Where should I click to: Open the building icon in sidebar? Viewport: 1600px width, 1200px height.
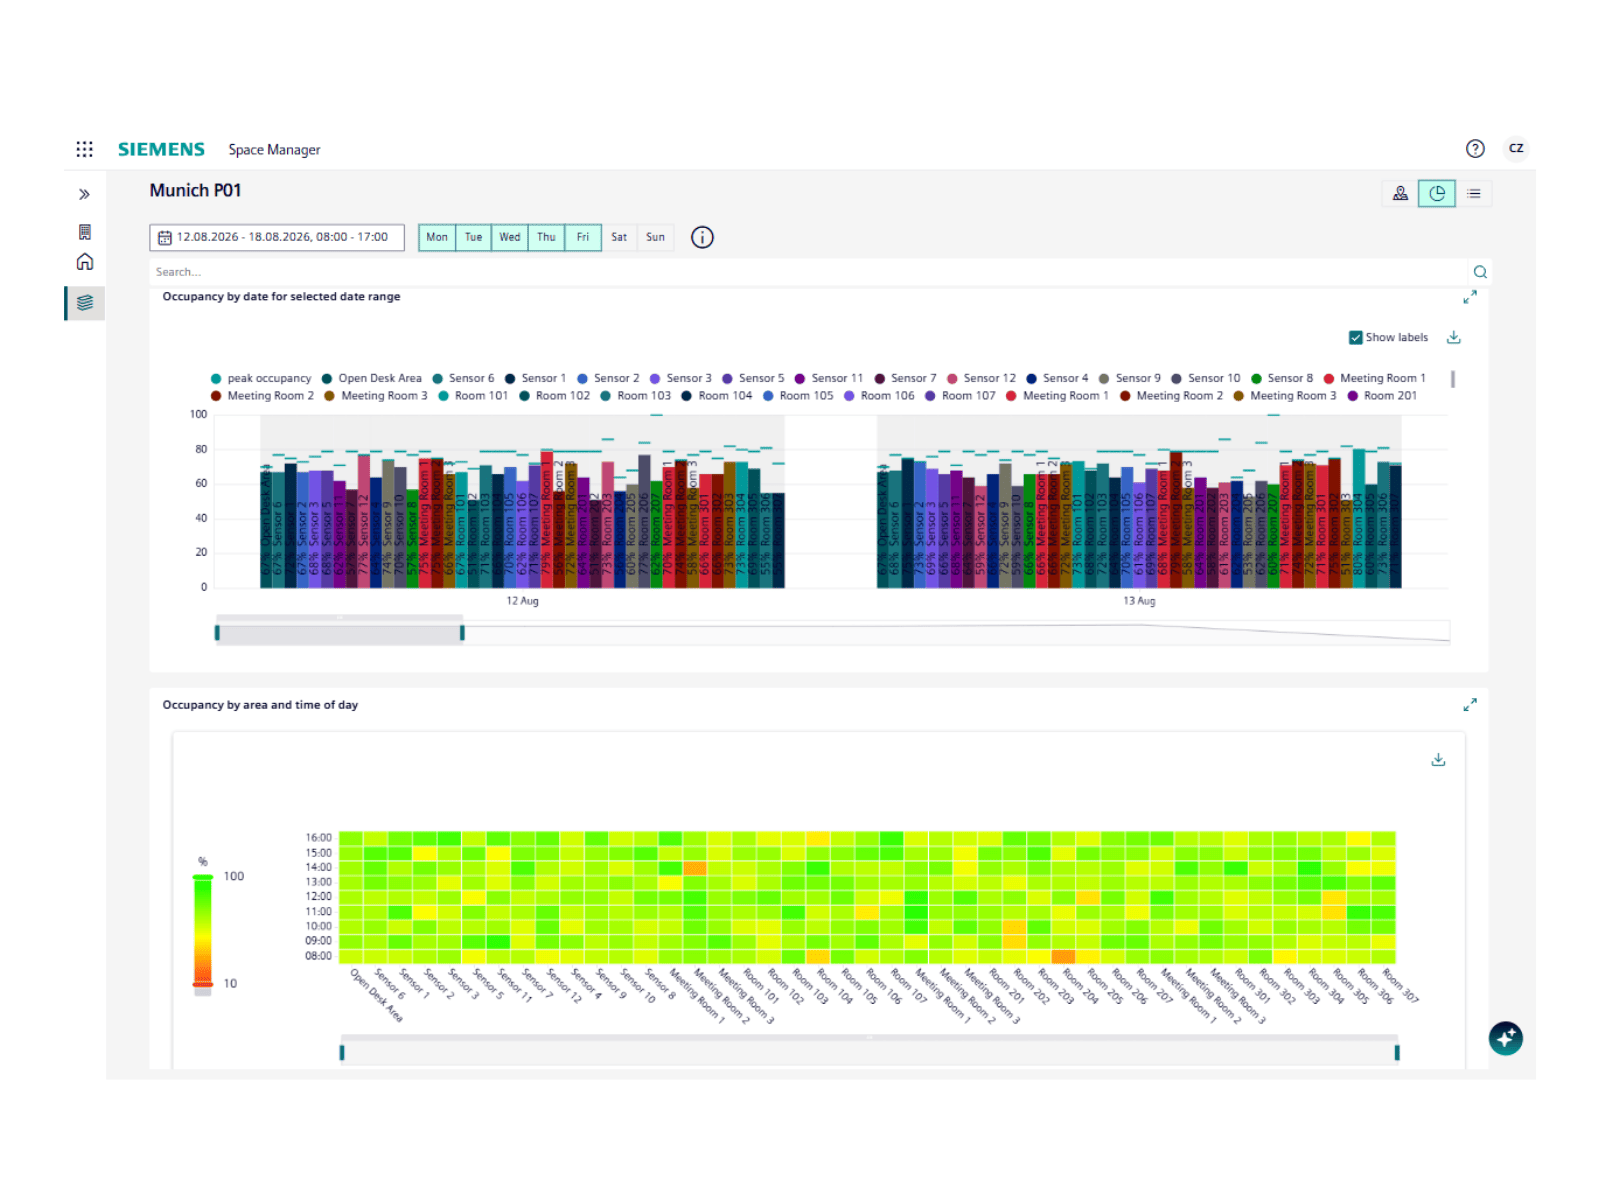point(85,232)
